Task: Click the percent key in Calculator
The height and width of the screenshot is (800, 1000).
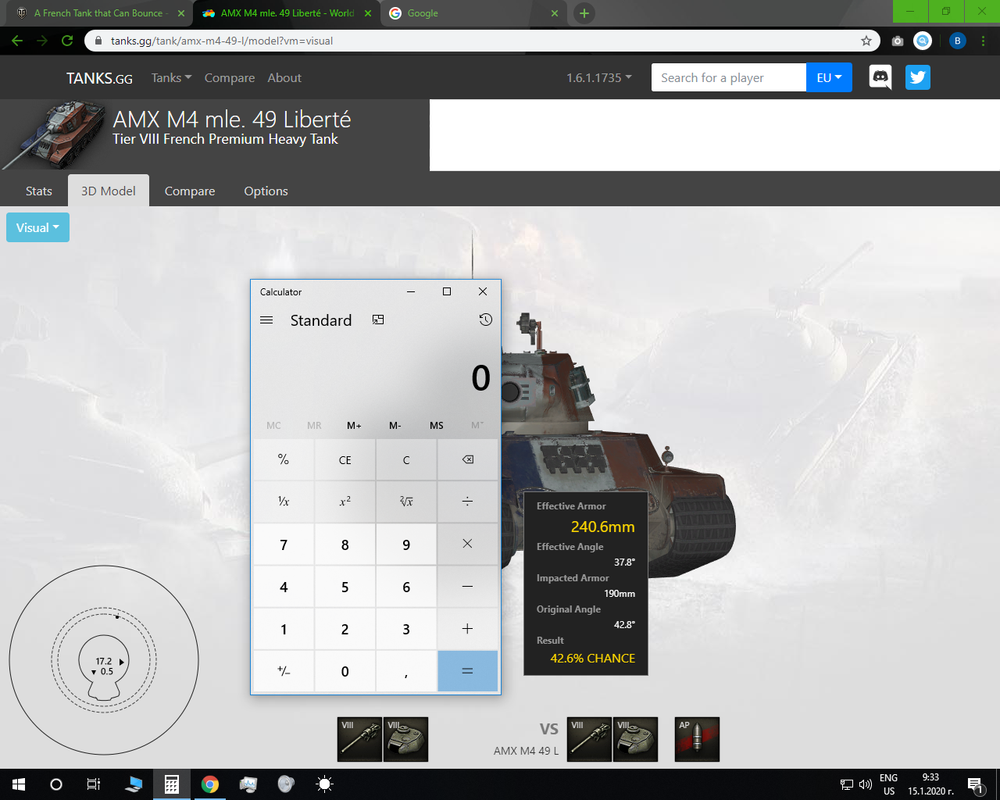Action: point(283,459)
